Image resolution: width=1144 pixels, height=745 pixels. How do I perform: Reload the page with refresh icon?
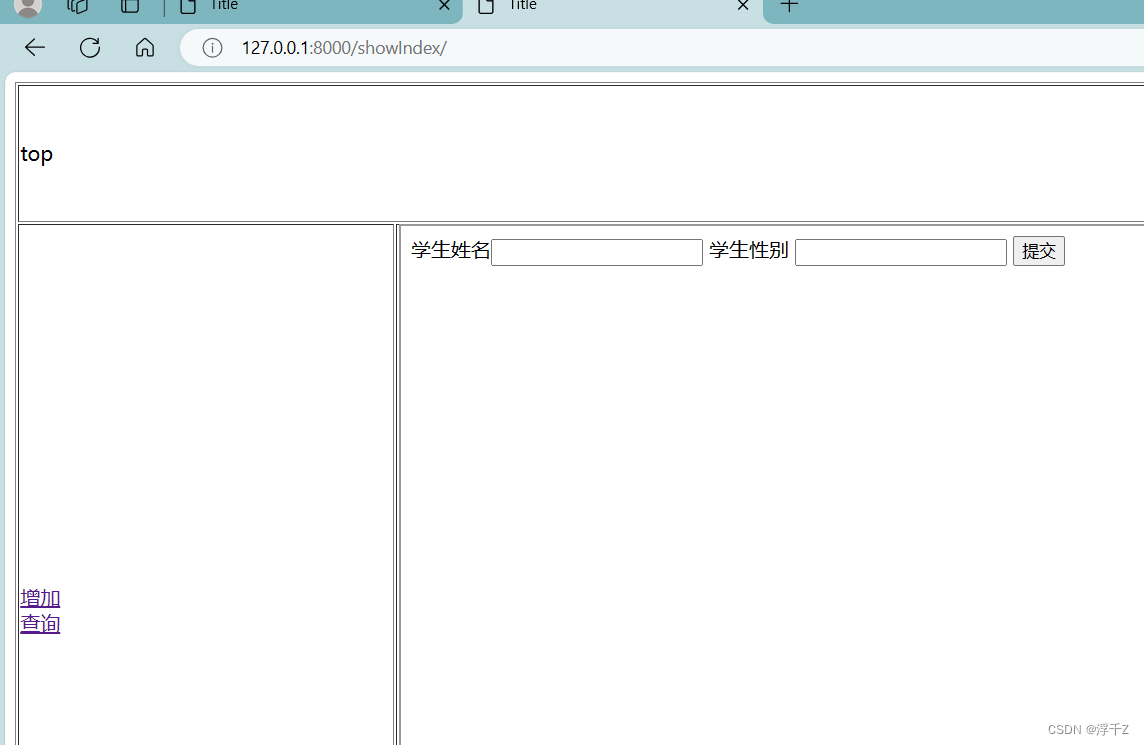90,48
